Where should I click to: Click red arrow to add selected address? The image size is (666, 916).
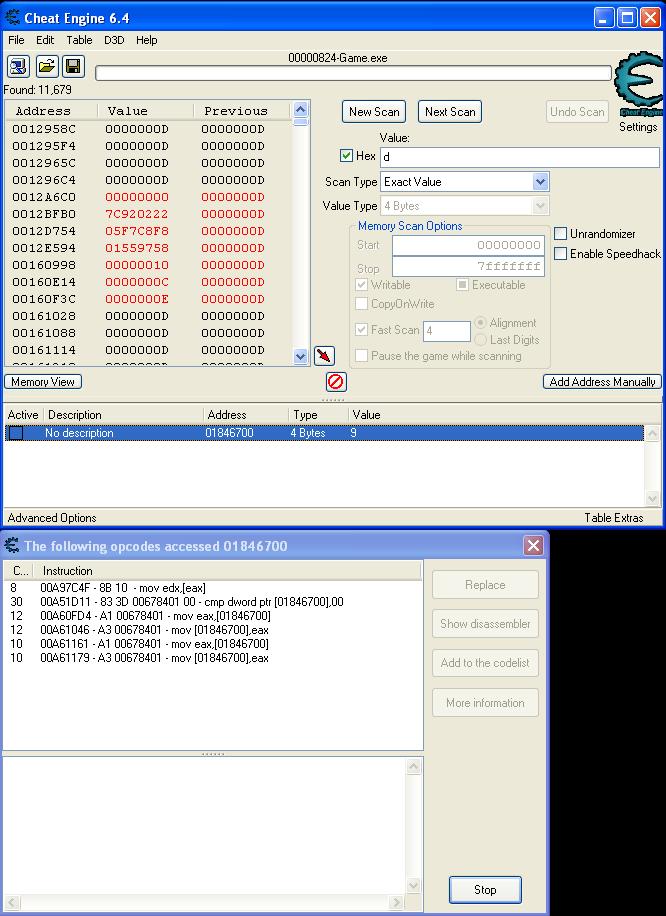[x=324, y=356]
